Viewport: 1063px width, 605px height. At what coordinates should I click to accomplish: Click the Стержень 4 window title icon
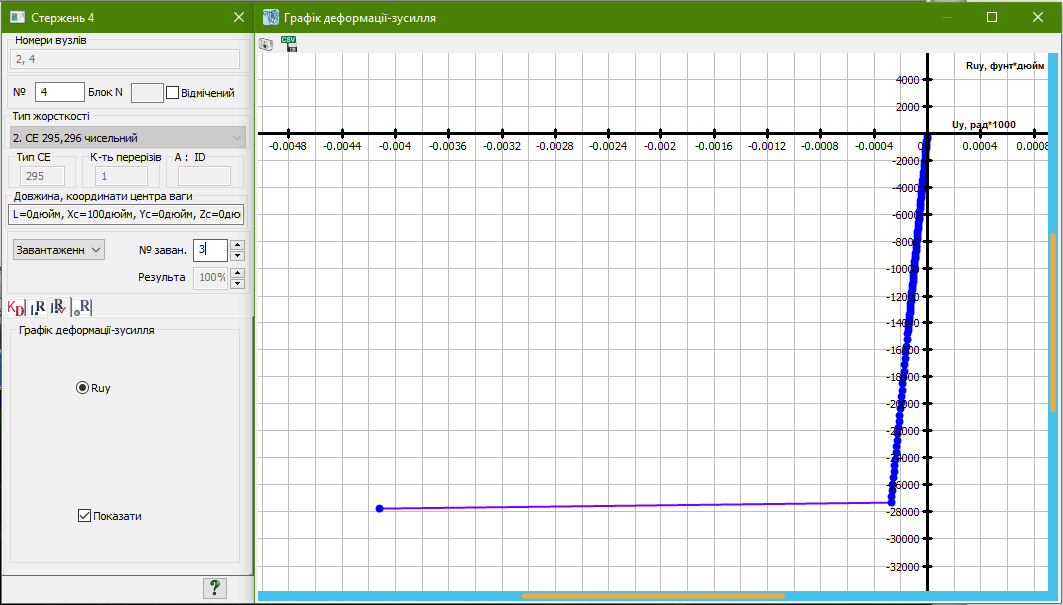click(x=17, y=17)
